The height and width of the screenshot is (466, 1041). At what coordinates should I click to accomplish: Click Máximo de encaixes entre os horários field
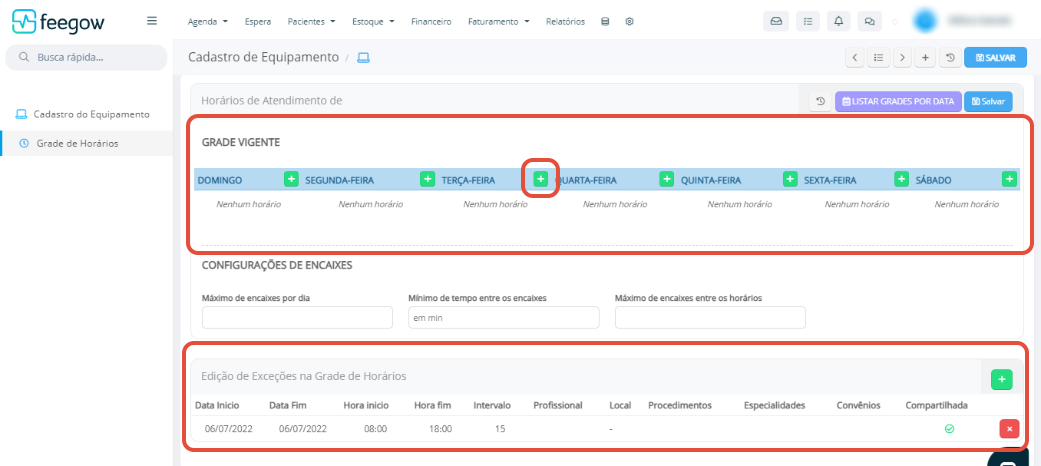tap(710, 317)
